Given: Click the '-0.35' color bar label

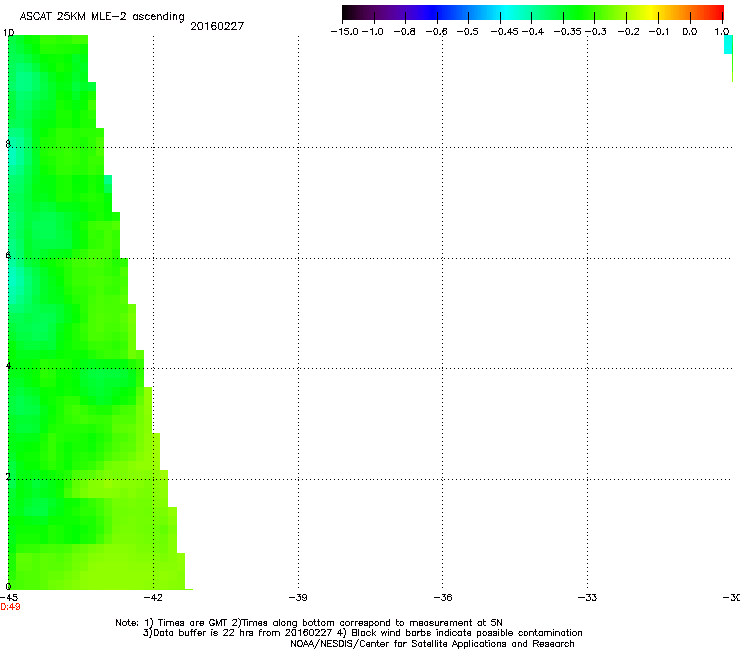Looking at the screenshot, I should (x=567, y=32).
